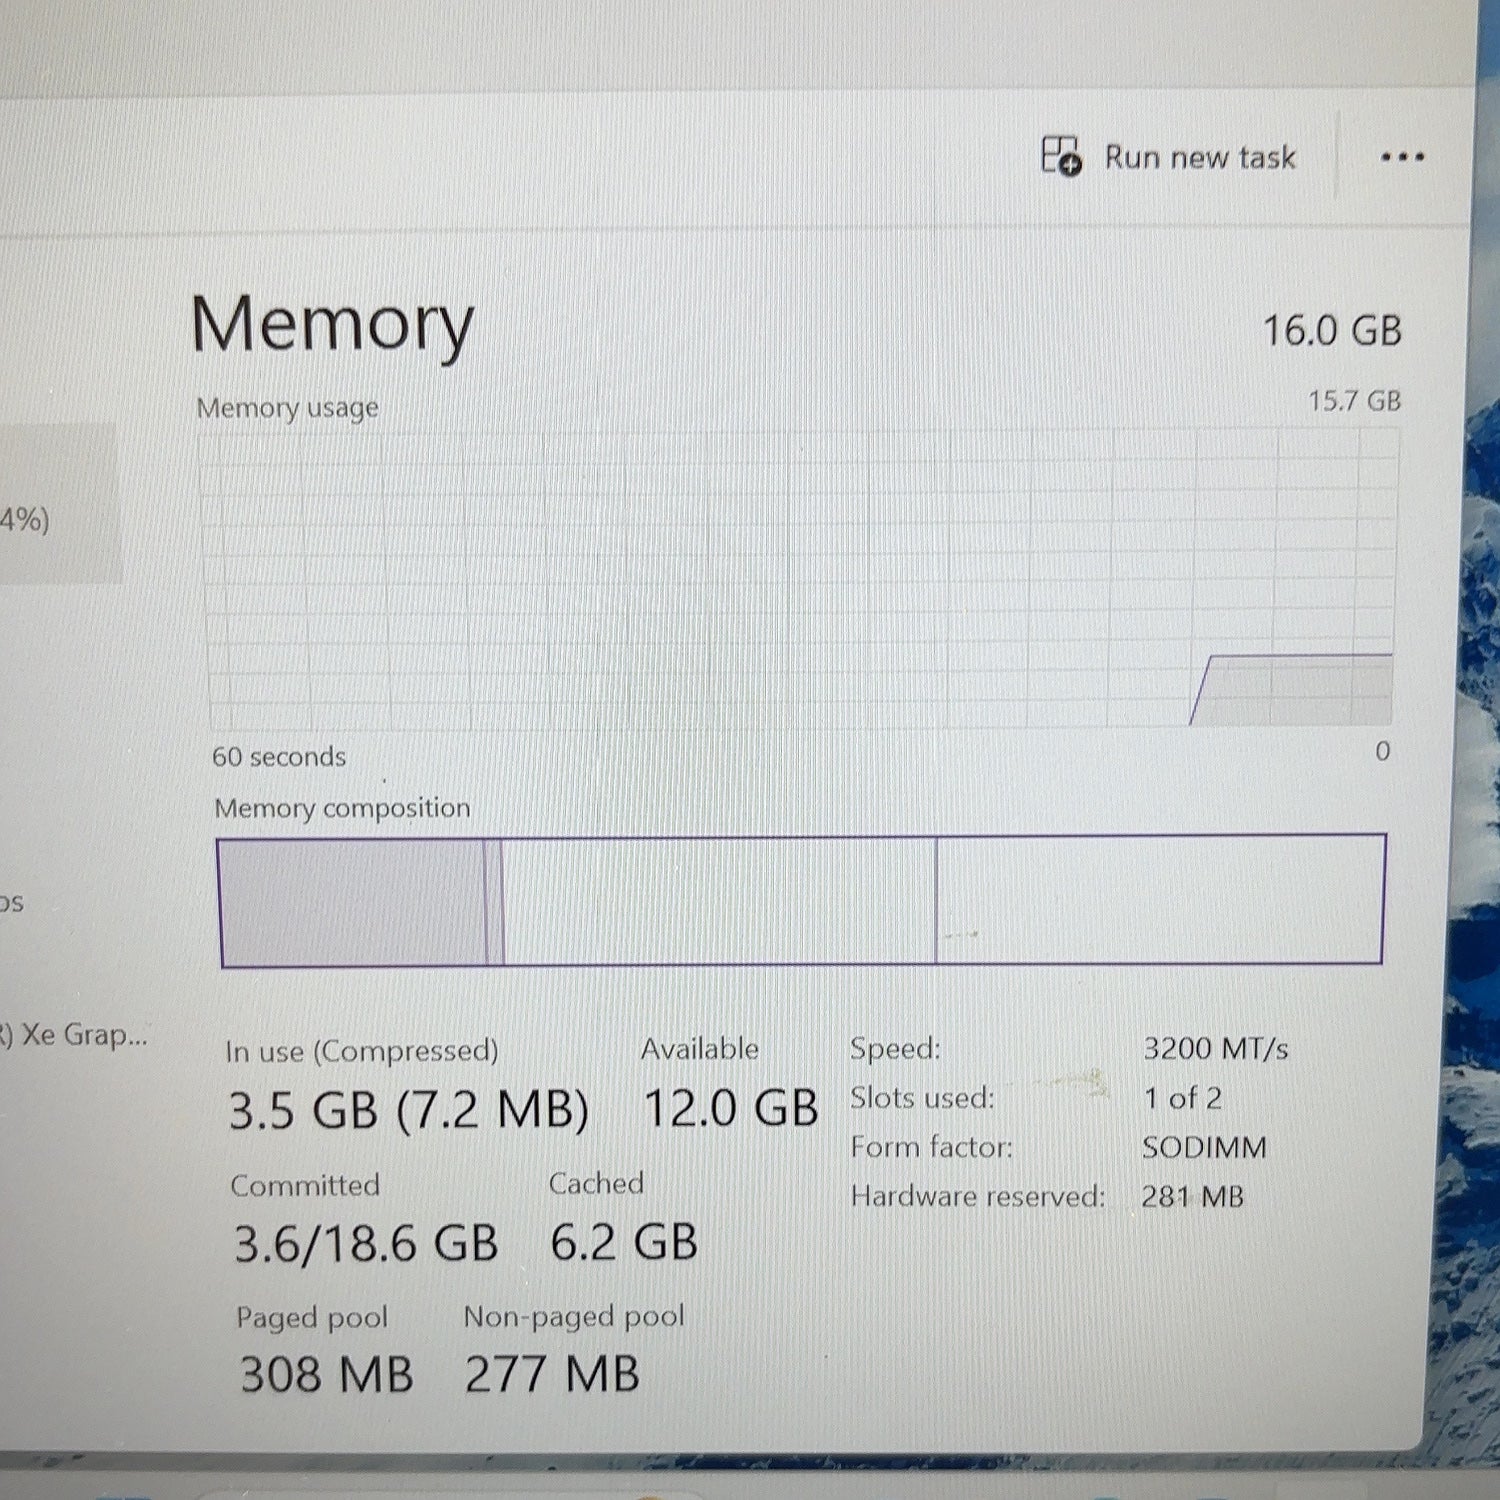The image size is (1500, 1500).
Task: Click the 15.7 GB graph maximum label
Action: [1355, 401]
